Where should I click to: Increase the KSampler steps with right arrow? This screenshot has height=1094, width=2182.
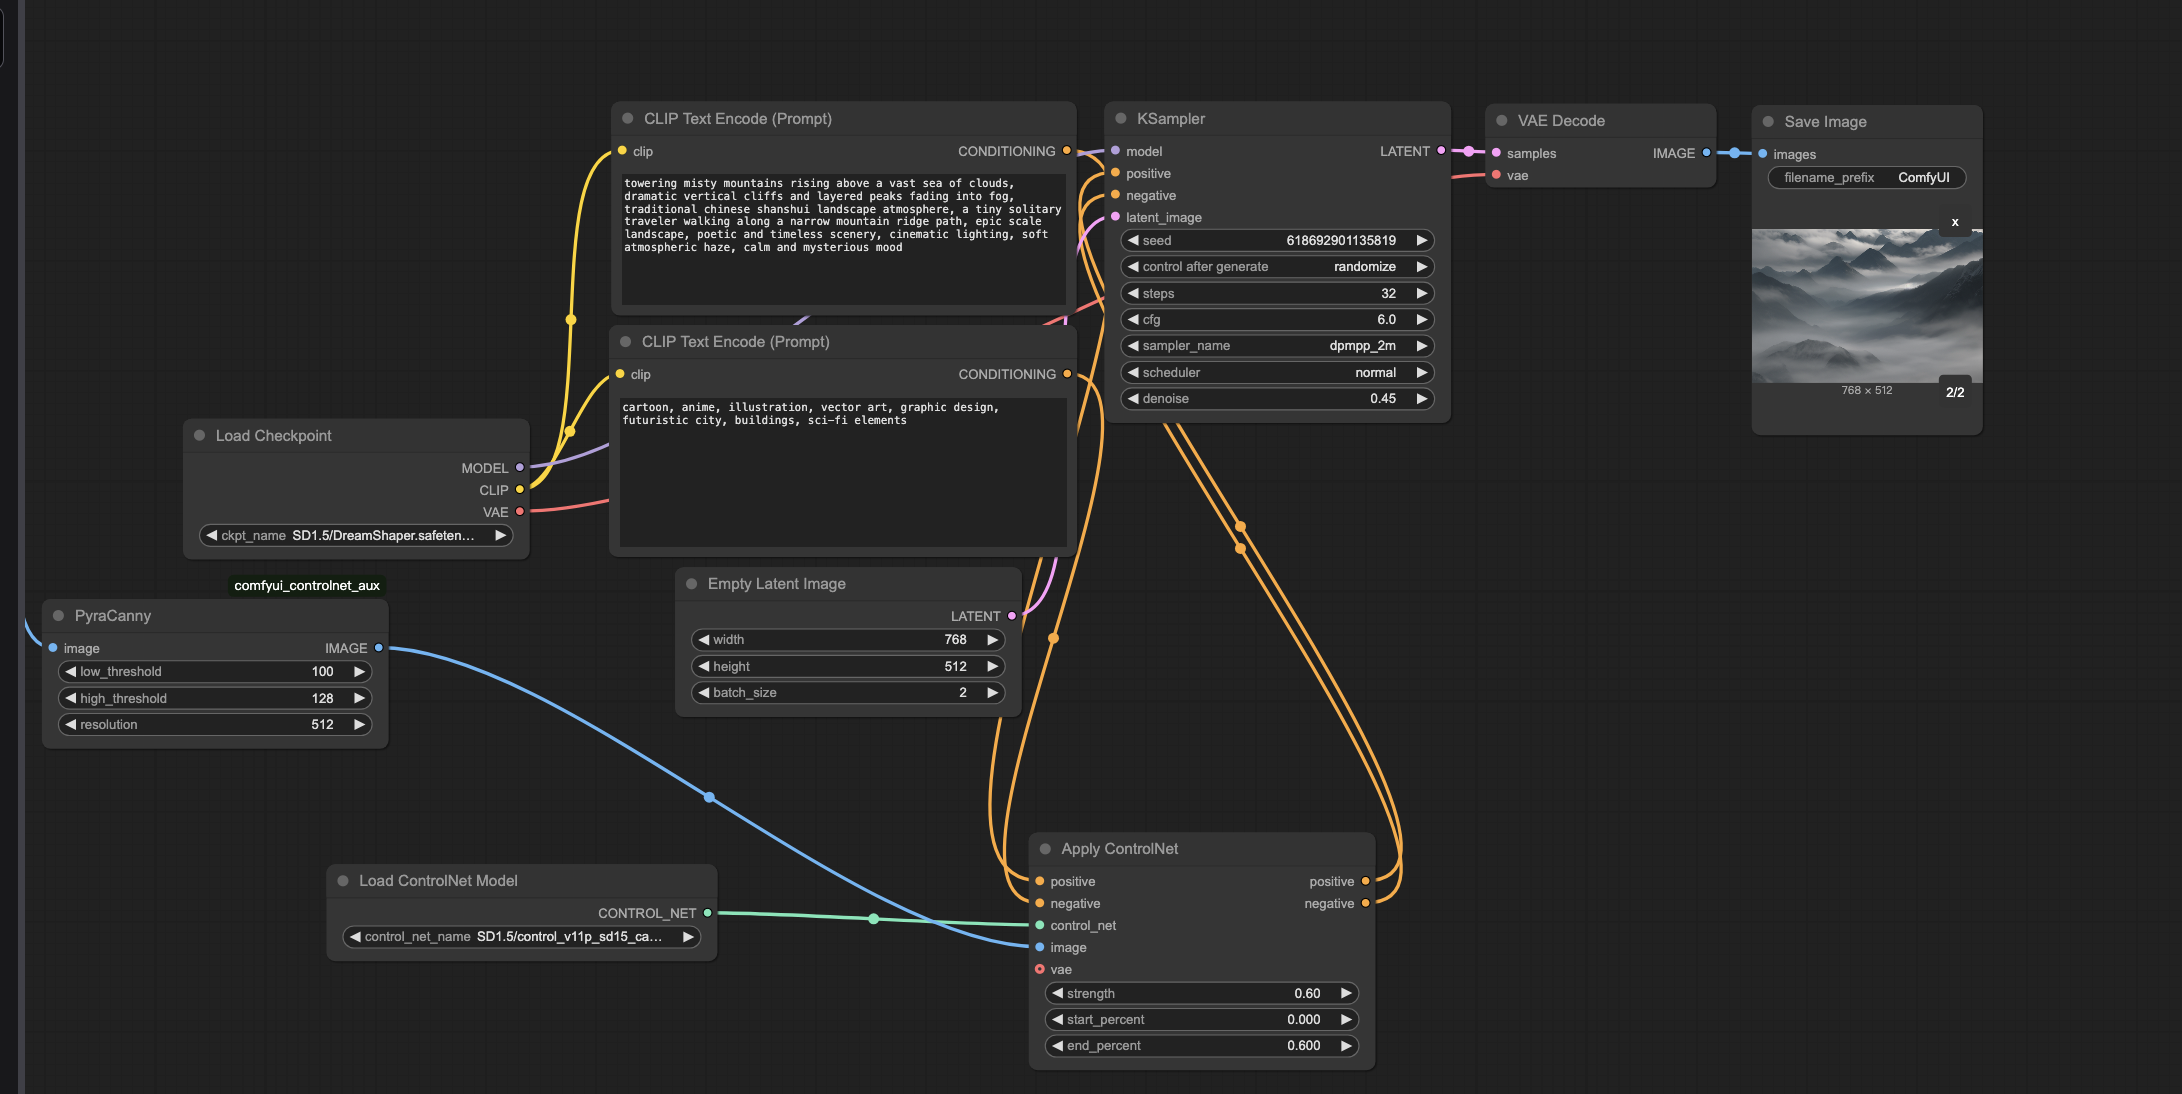pos(1421,293)
